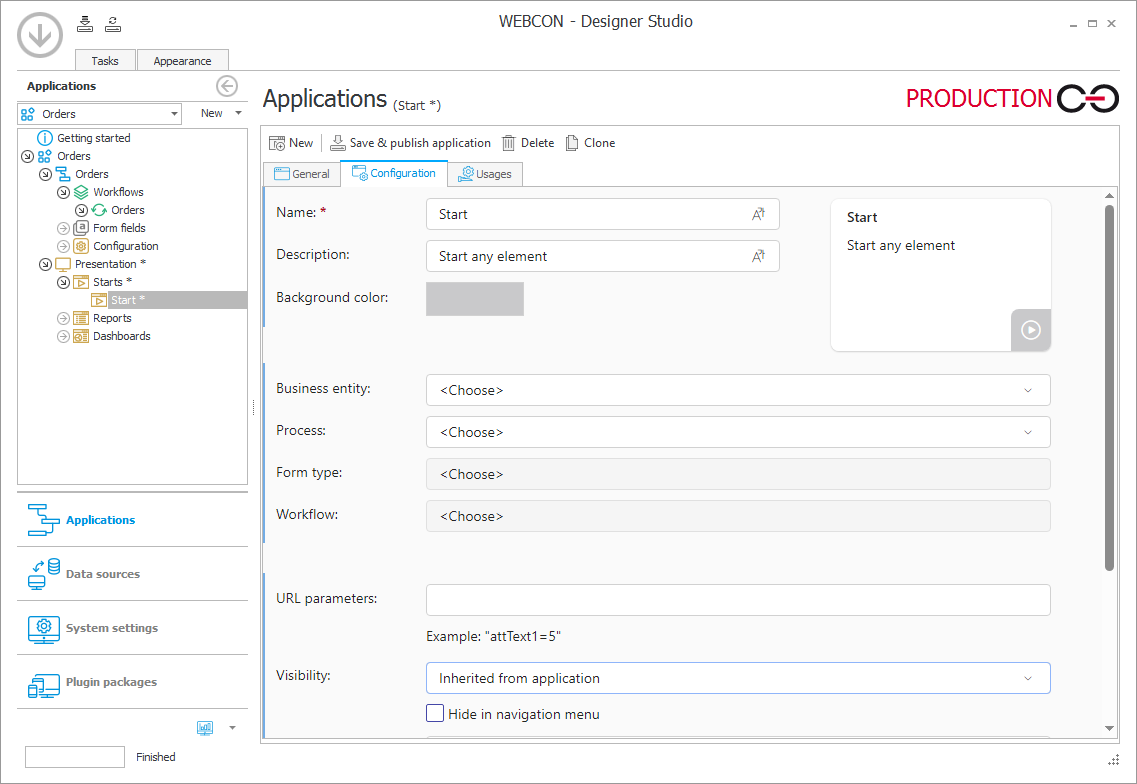Screen dimensions: 1137x784
Task: Select the Orders workflow under Workflows
Action: coord(128,210)
